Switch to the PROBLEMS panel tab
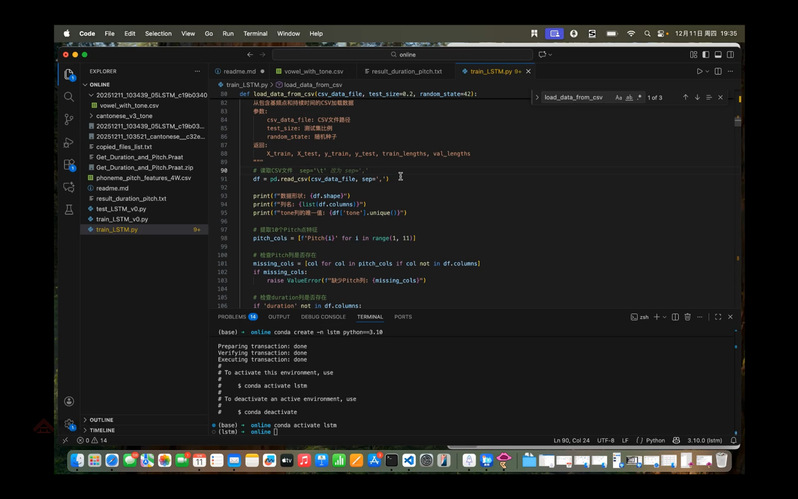The image size is (798, 499). (232, 317)
